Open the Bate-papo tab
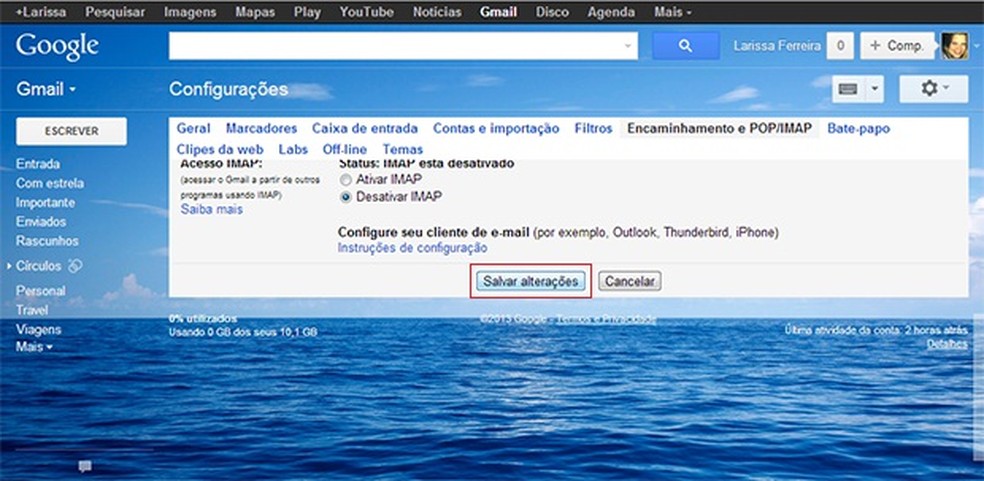 click(x=858, y=129)
